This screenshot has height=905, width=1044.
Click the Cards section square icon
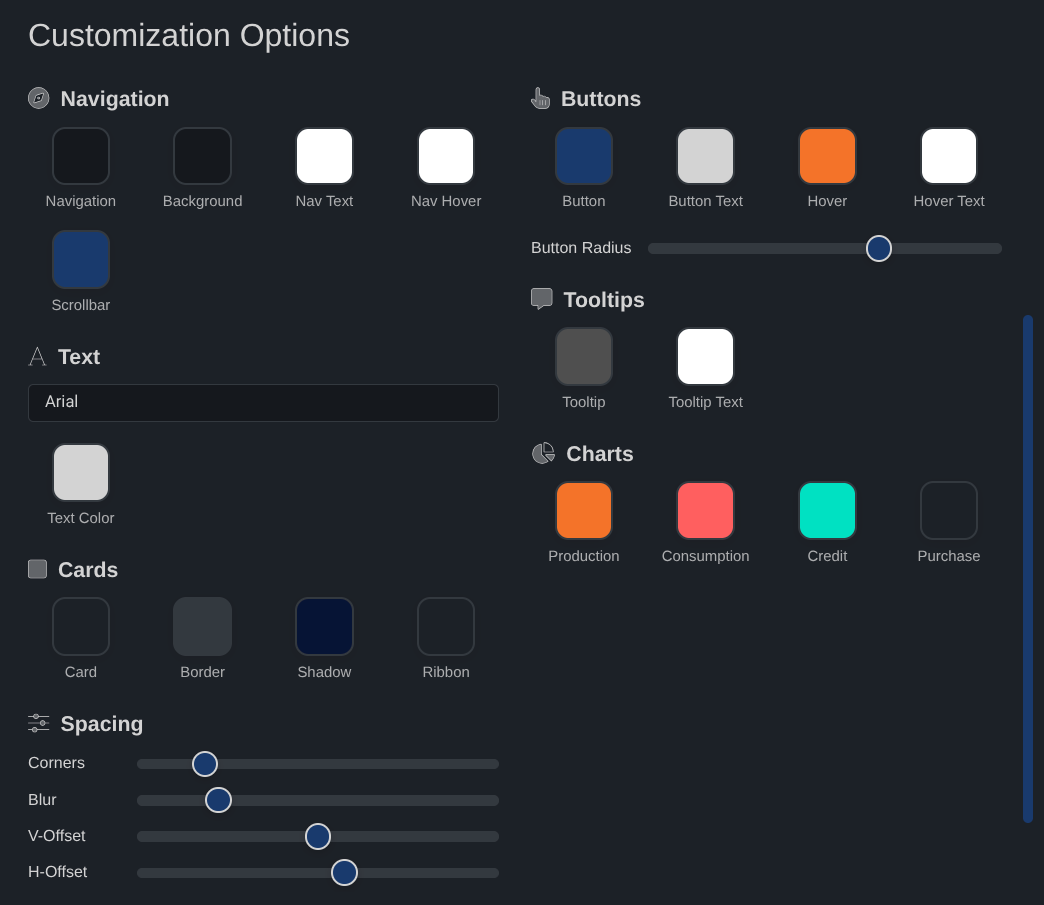[x=37, y=569]
